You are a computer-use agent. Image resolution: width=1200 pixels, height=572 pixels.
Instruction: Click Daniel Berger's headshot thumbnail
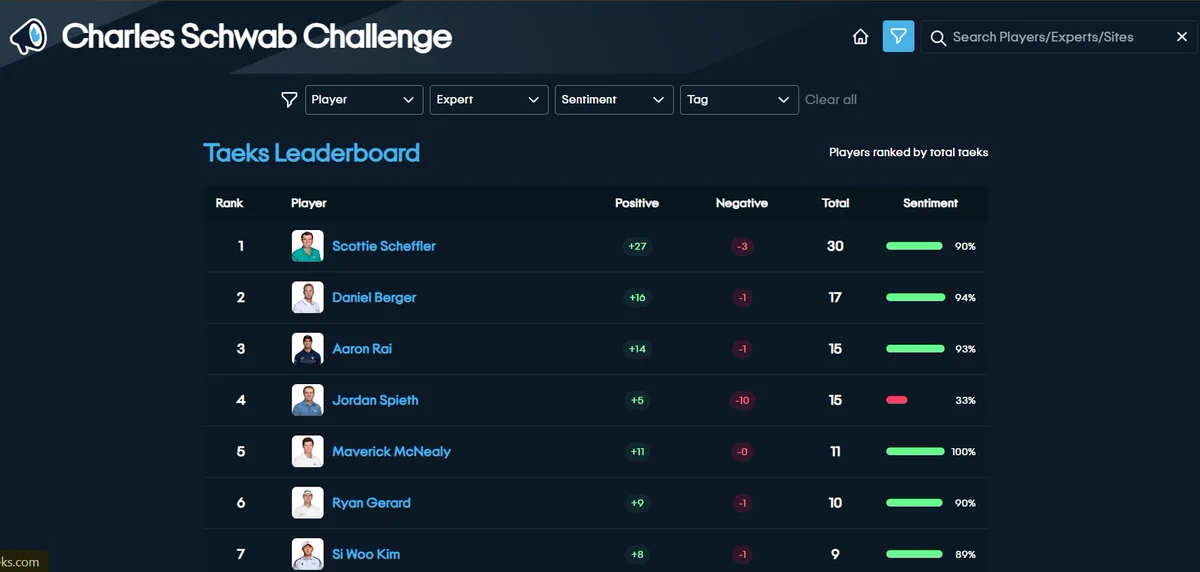tap(308, 298)
